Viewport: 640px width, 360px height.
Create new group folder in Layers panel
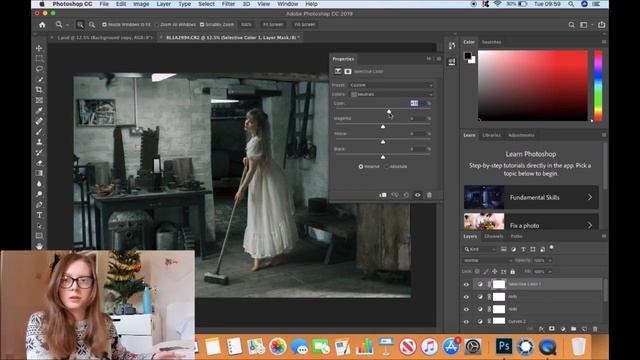(x=573, y=329)
